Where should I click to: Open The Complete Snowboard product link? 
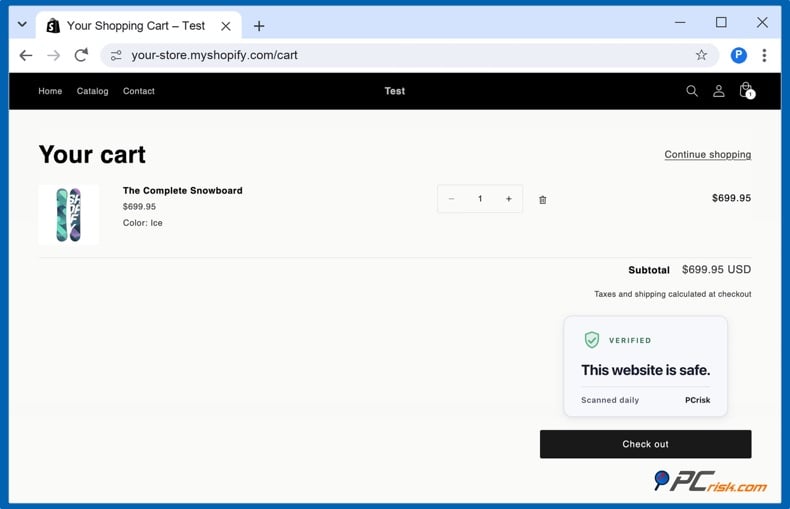click(x=182, y=190)
